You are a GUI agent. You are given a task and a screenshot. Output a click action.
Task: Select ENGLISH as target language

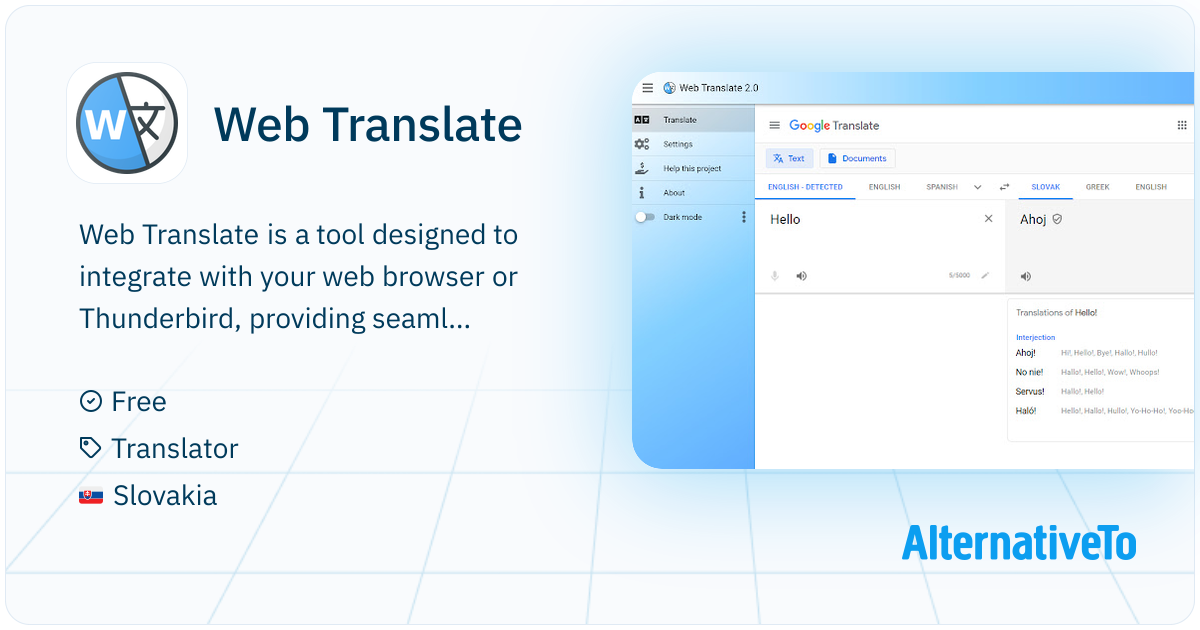1151,187
